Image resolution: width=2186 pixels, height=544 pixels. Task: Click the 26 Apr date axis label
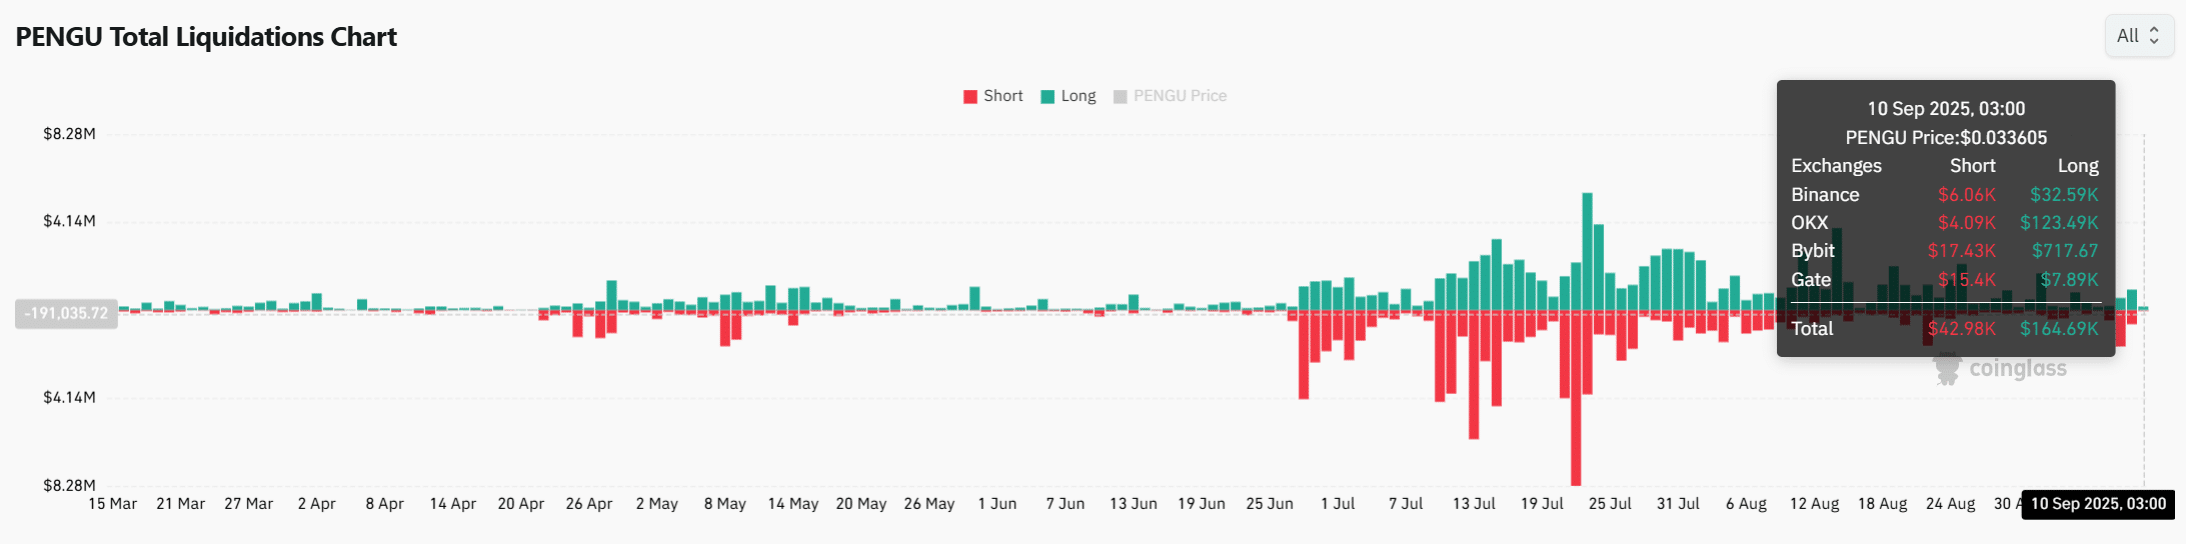click(x=589, y=504)
